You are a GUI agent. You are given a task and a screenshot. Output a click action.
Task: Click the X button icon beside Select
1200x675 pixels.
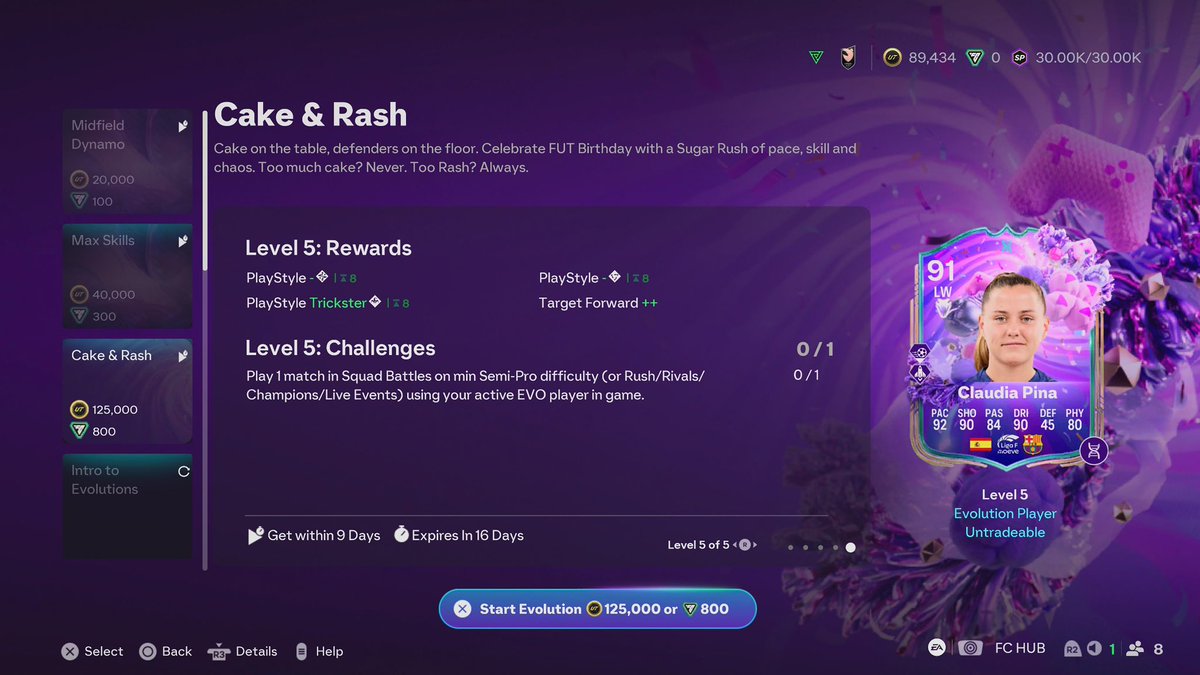coord(70,651)
